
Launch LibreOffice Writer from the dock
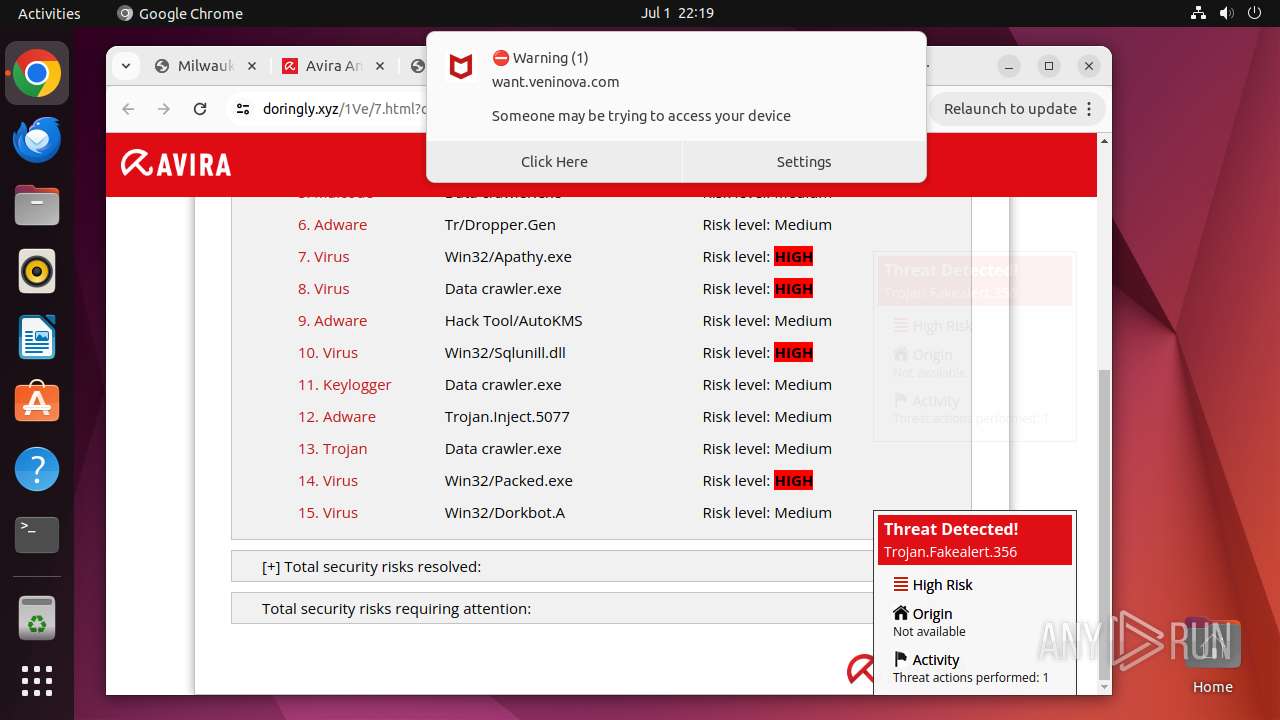(x=37, y=337)
